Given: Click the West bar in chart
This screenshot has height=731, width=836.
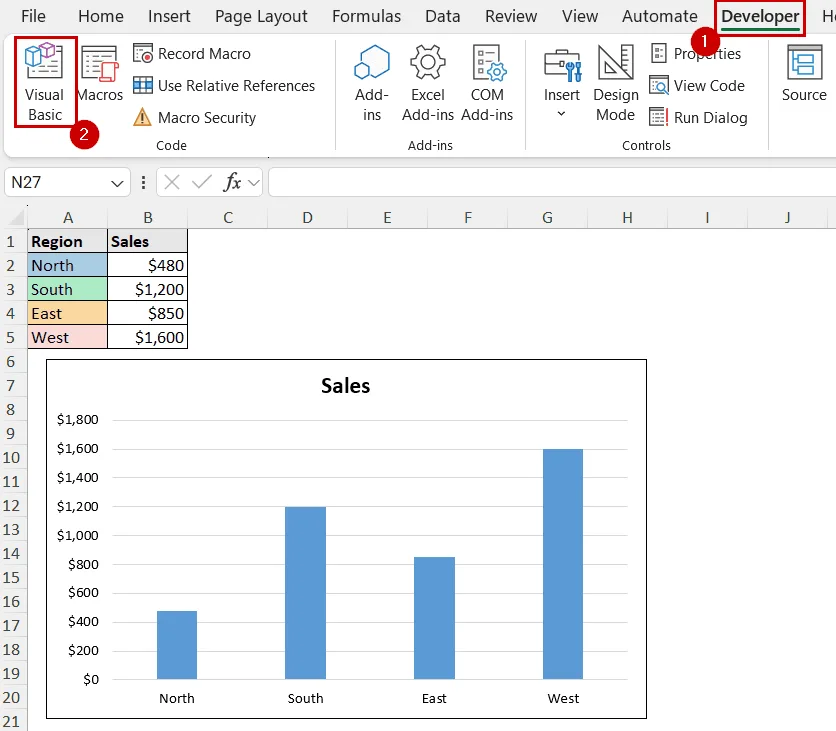Looking at the screenshot, I should click(x=563, y=564).
